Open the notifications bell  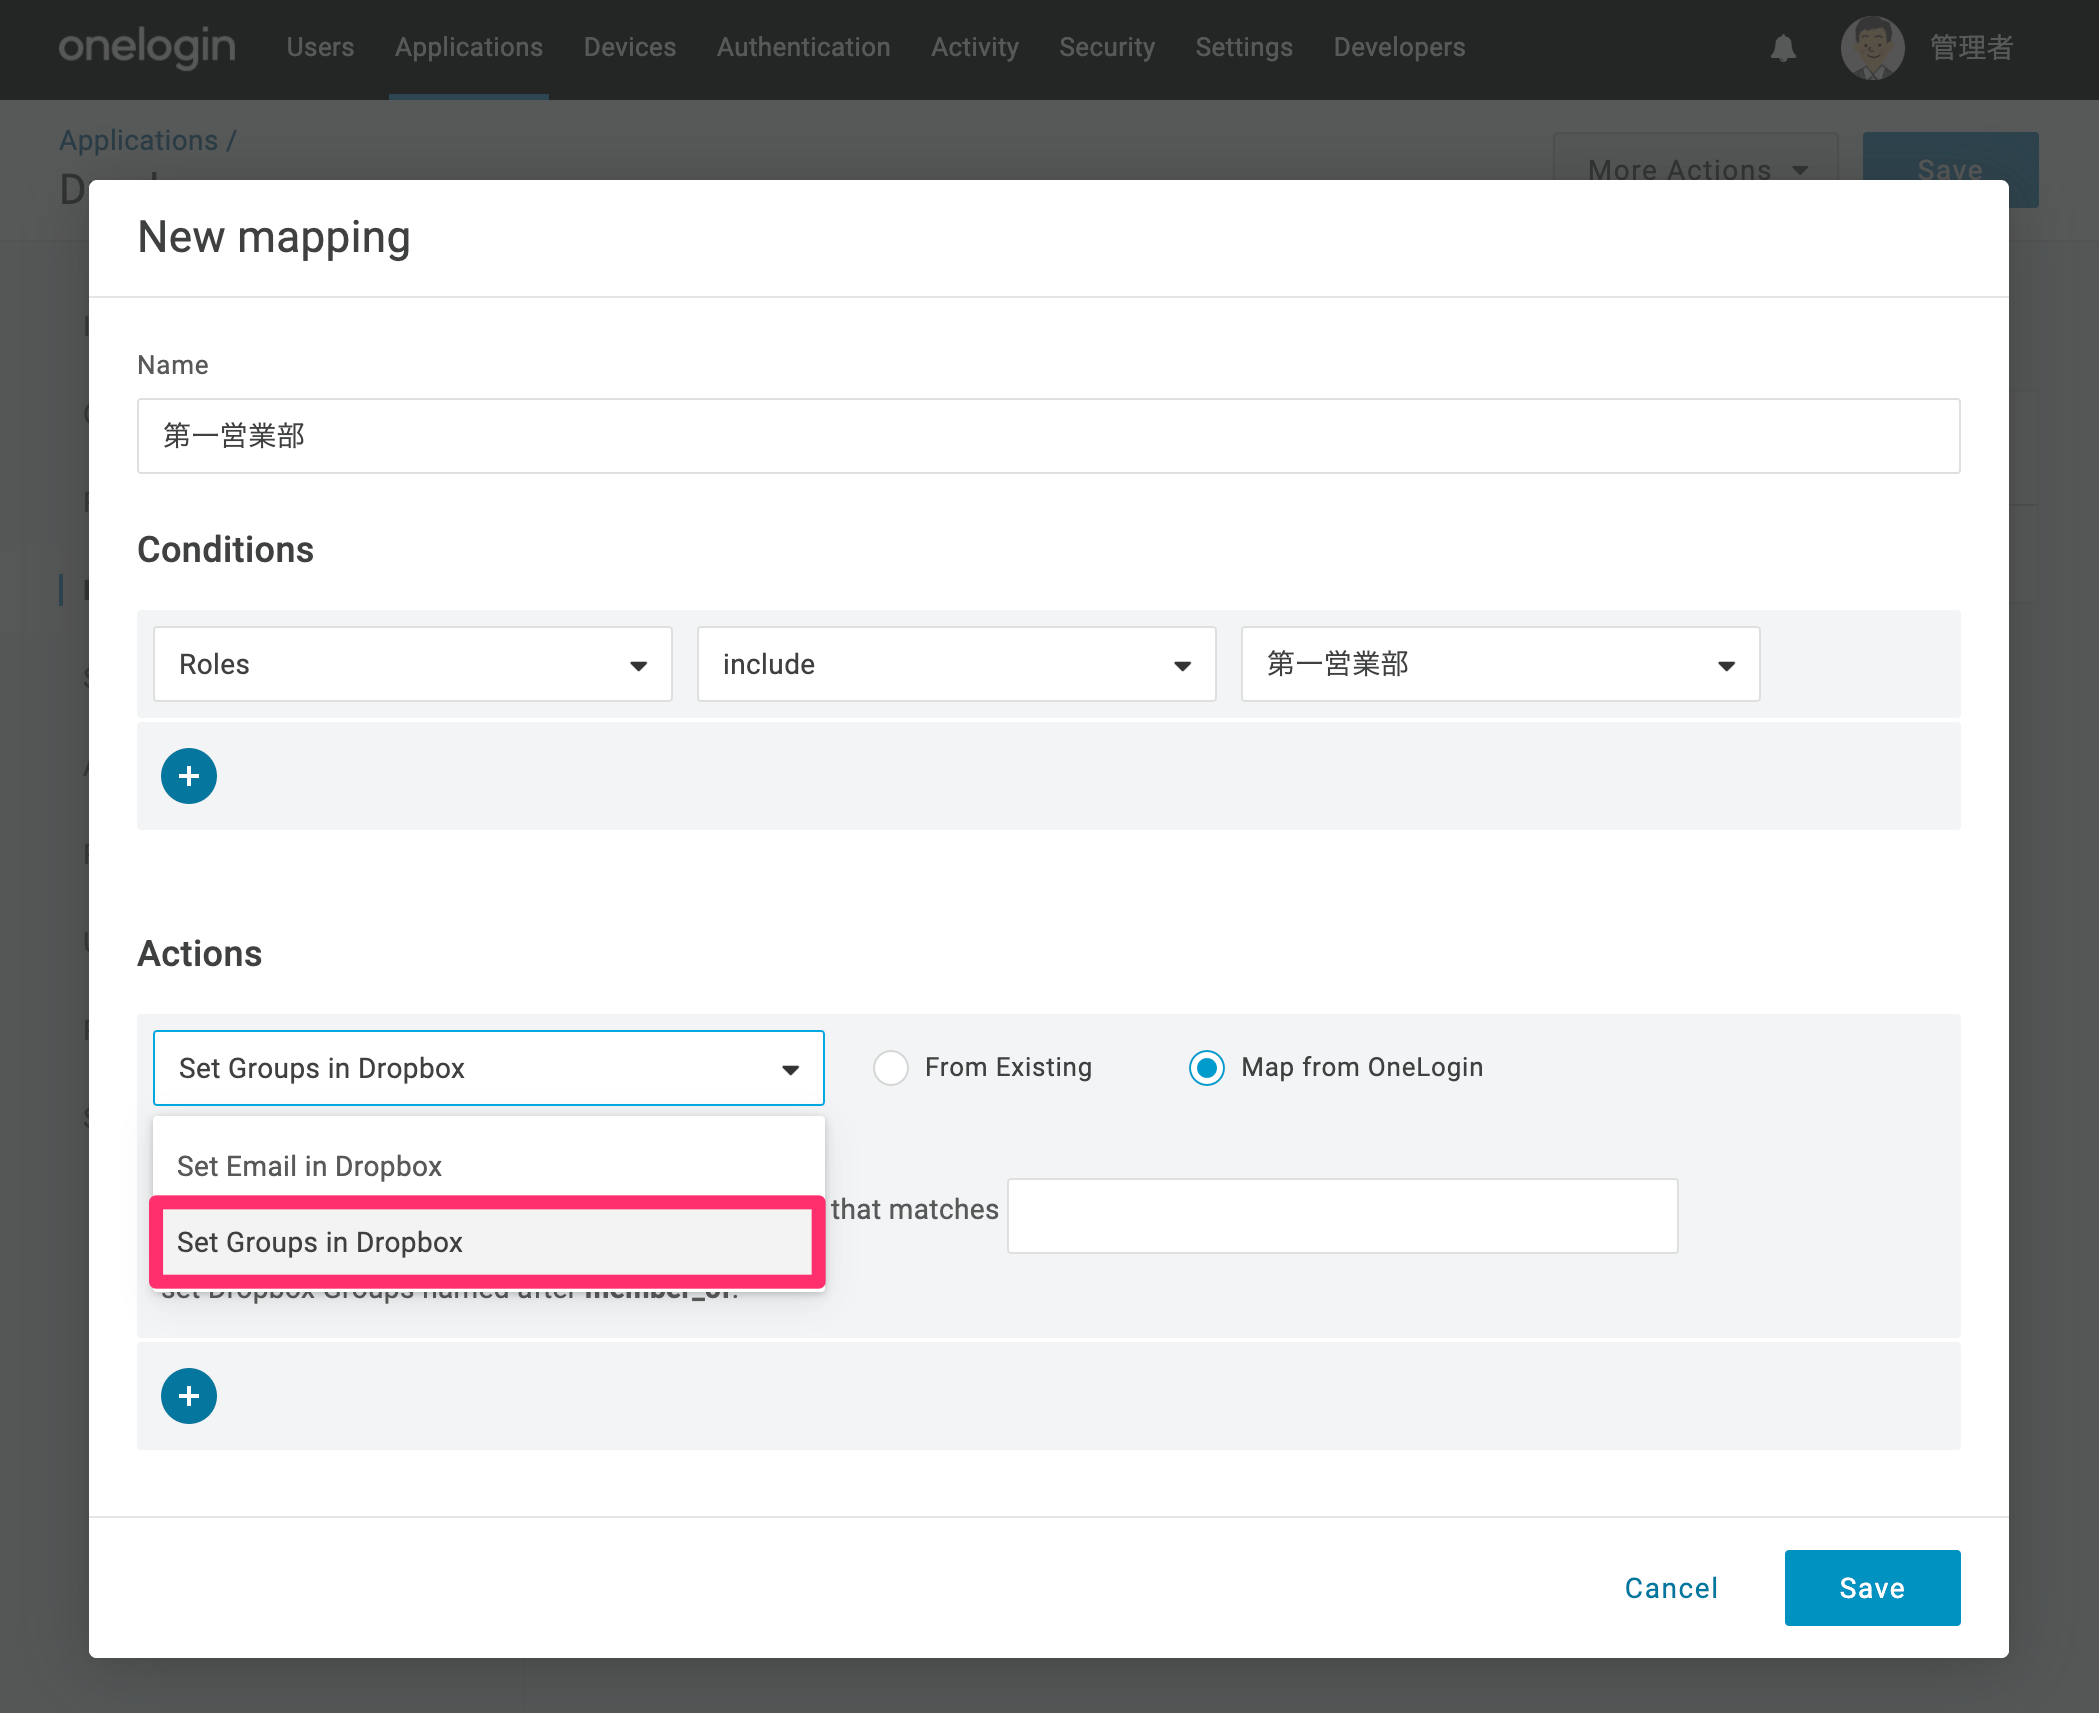point(1783,48)
